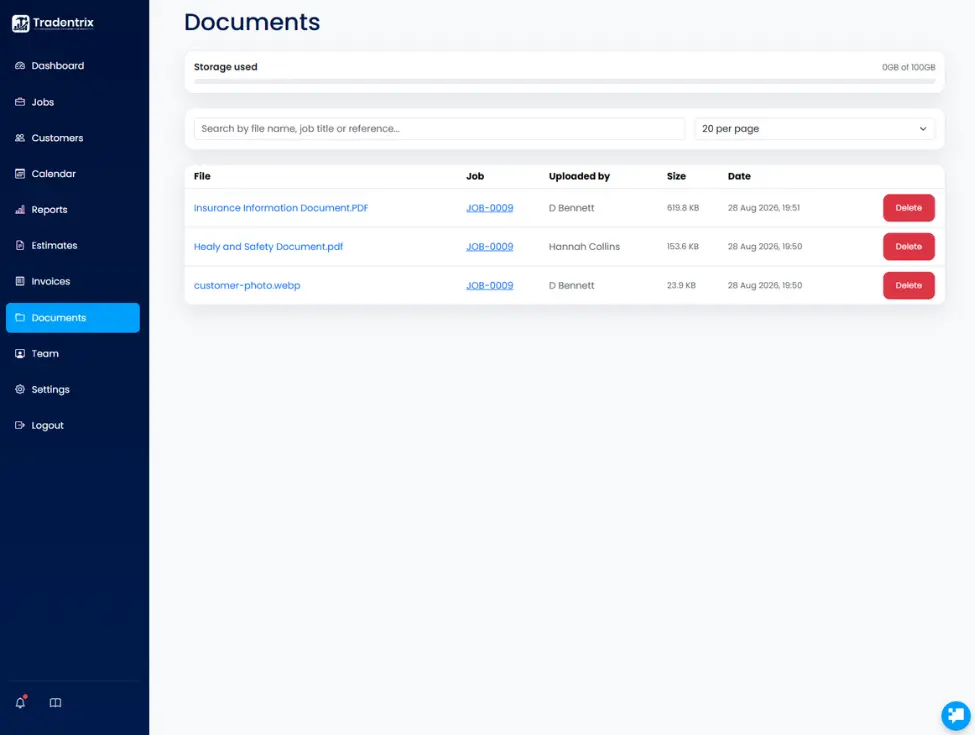The height and width of the screenshot is (735, 975).
Task: Click the 0GB of 100GB text
Action: coord(908,67)
